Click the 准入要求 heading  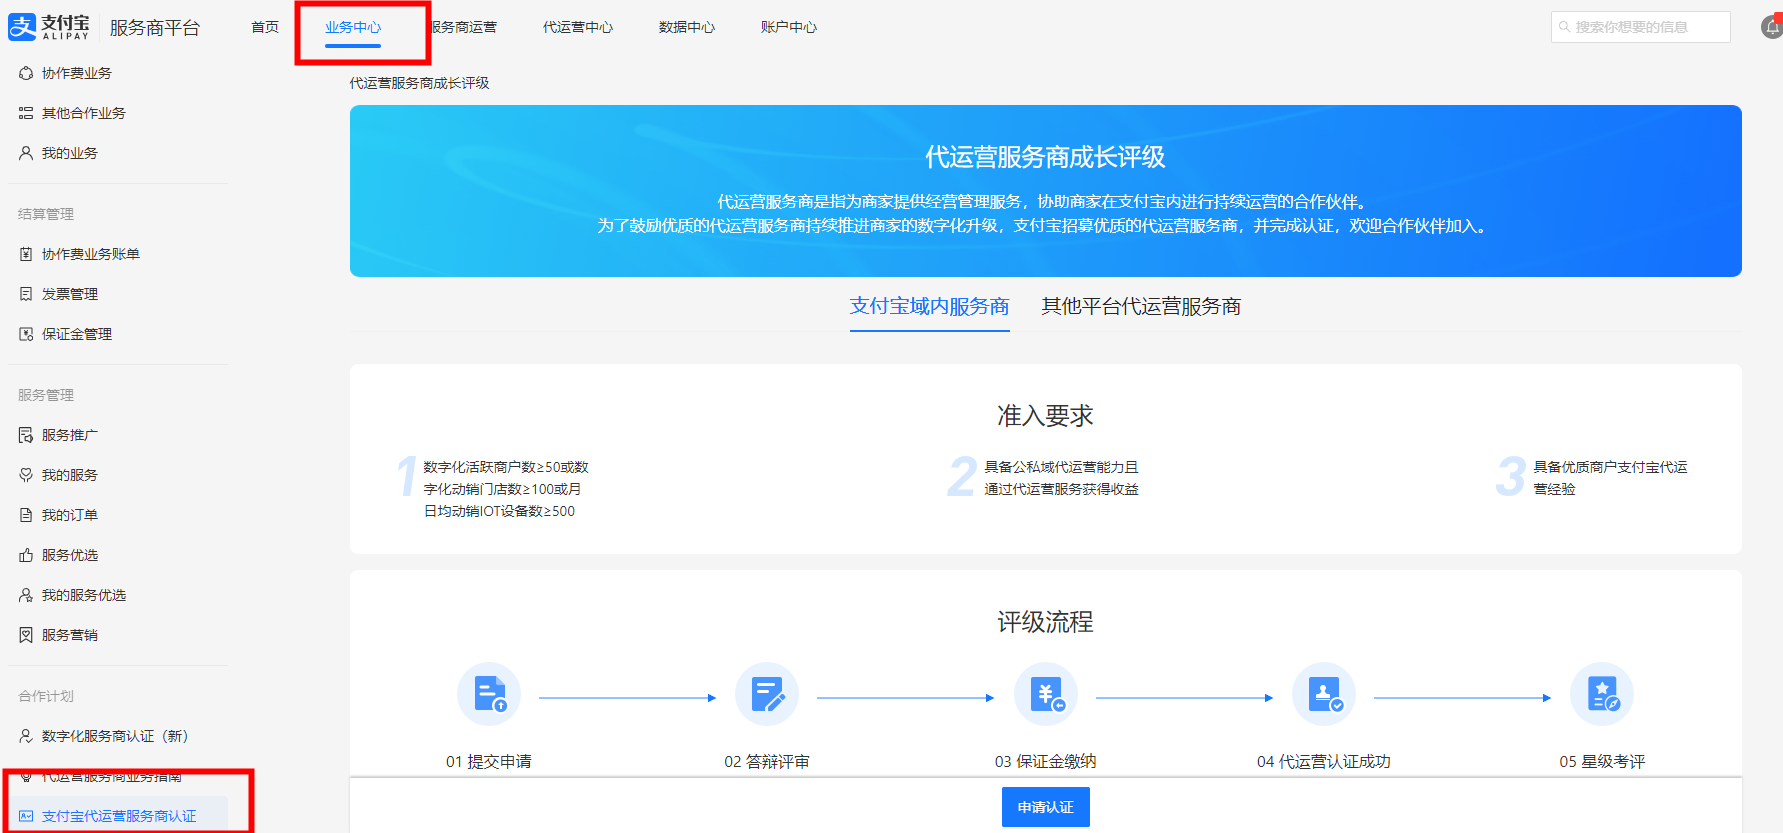pos(1045,416)
